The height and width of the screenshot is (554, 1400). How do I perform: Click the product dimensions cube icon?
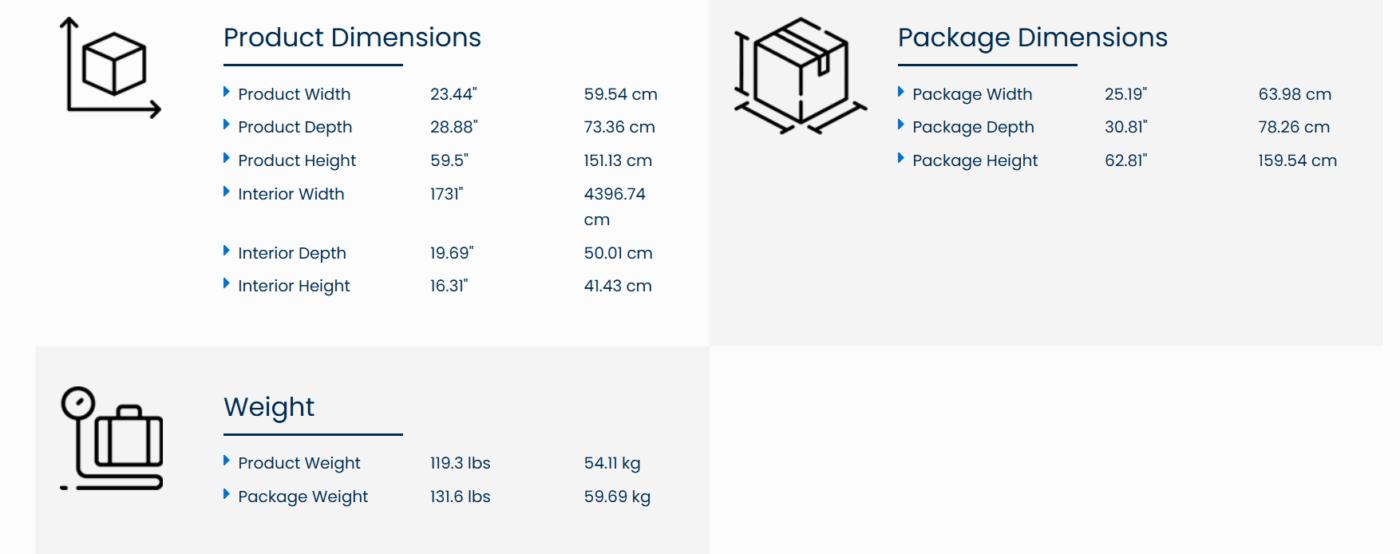tap(112, 67)
